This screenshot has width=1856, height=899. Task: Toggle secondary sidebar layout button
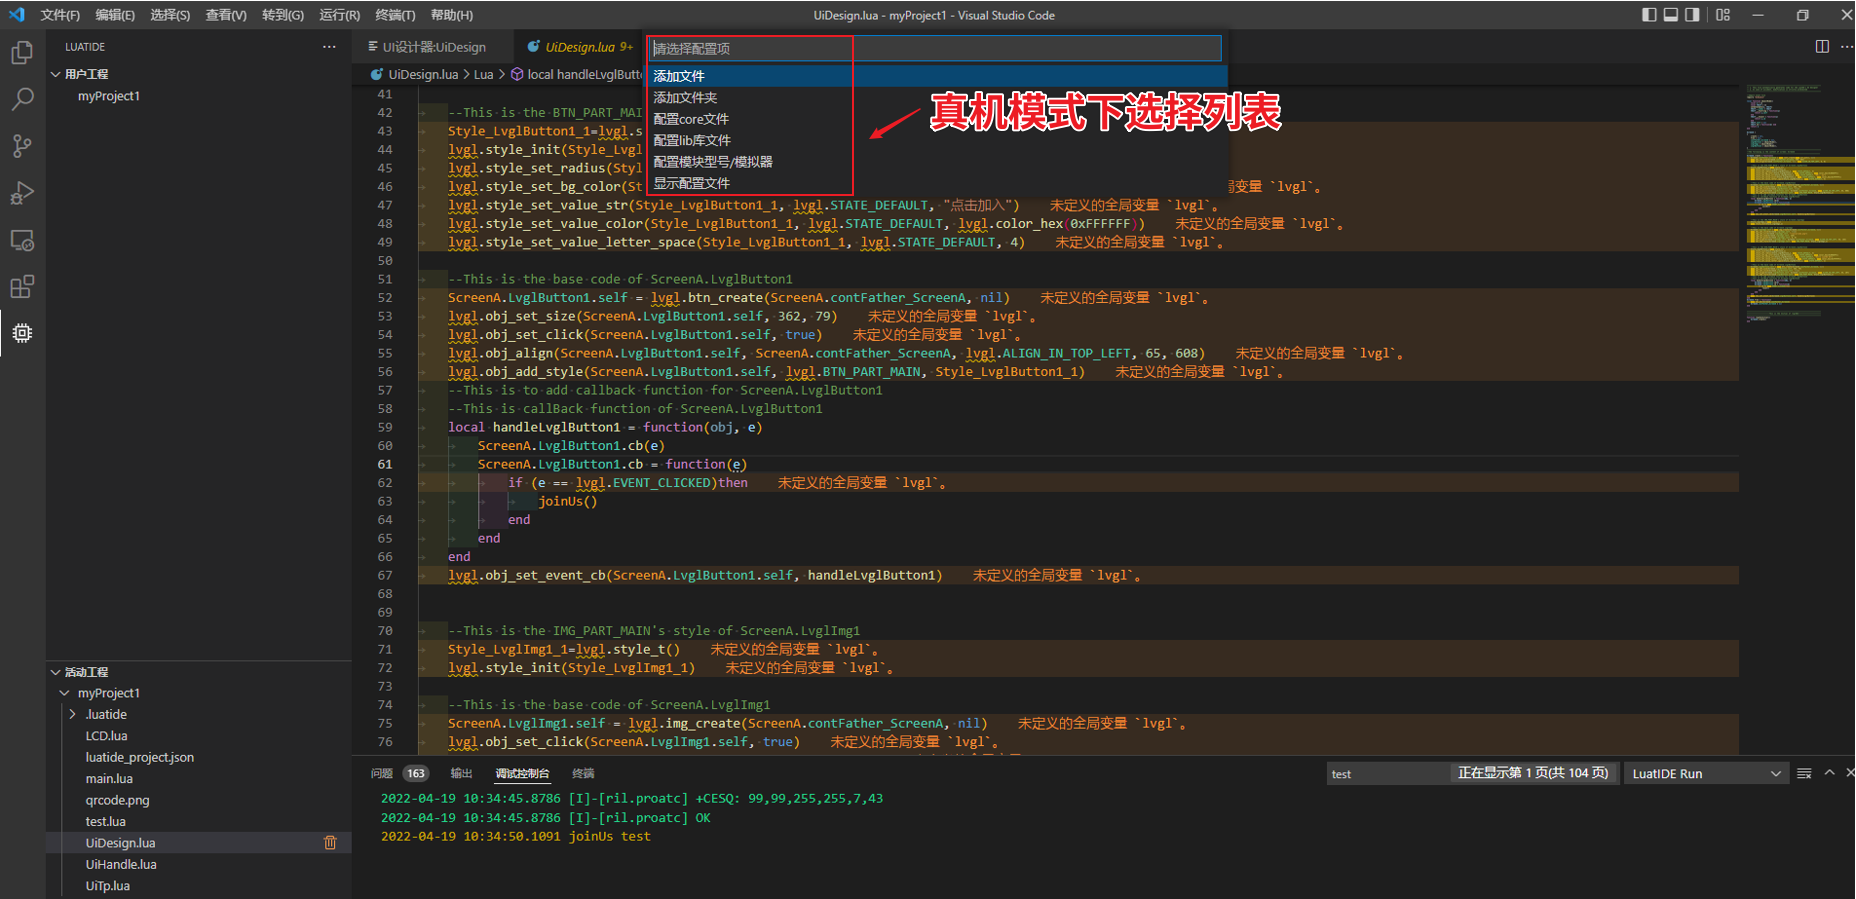pyautogui.click(x=1692, y=15)
